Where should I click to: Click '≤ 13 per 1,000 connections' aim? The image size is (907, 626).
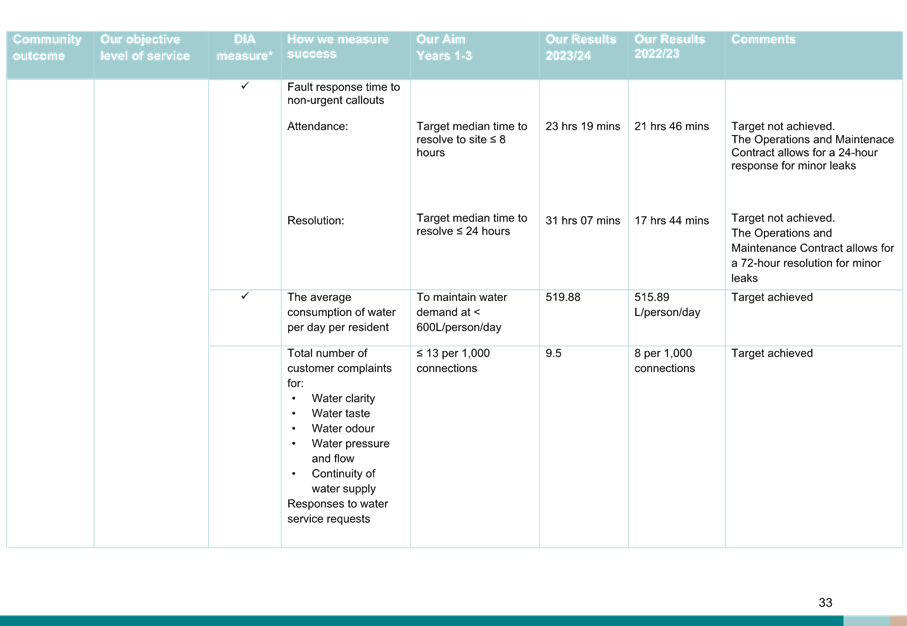pyautogui.click(x=453, y=360)
